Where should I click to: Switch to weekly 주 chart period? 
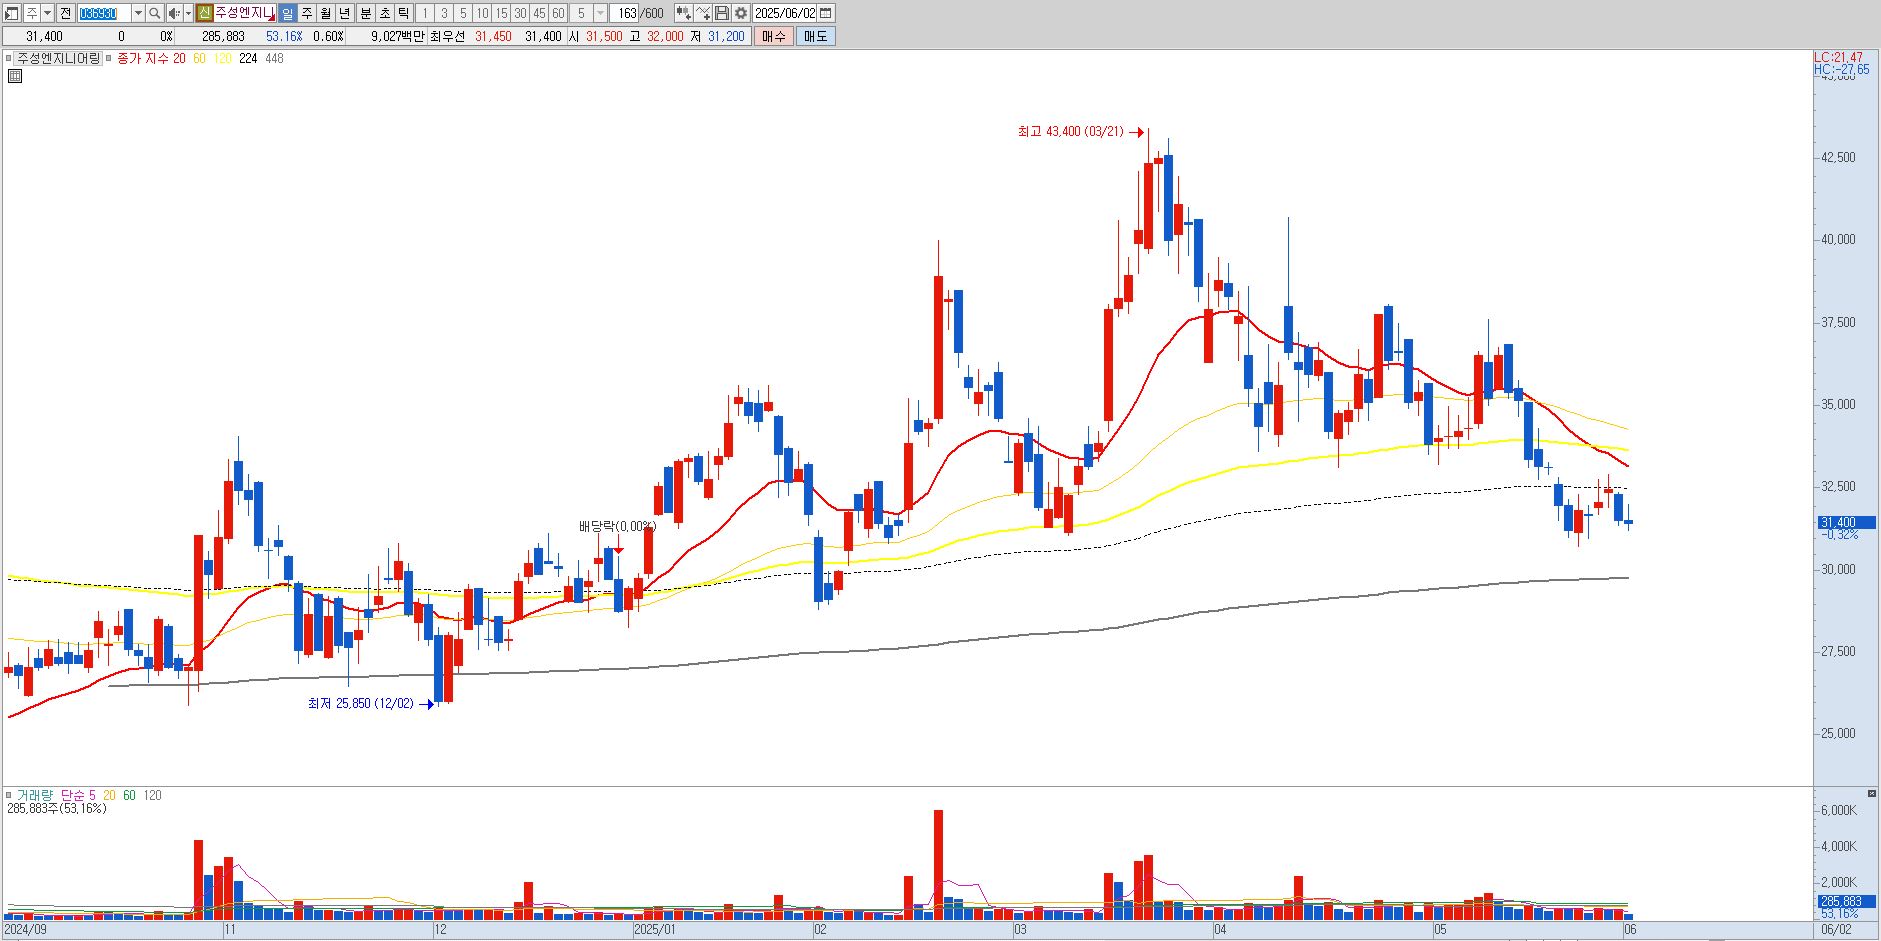[x=307, y=13]
